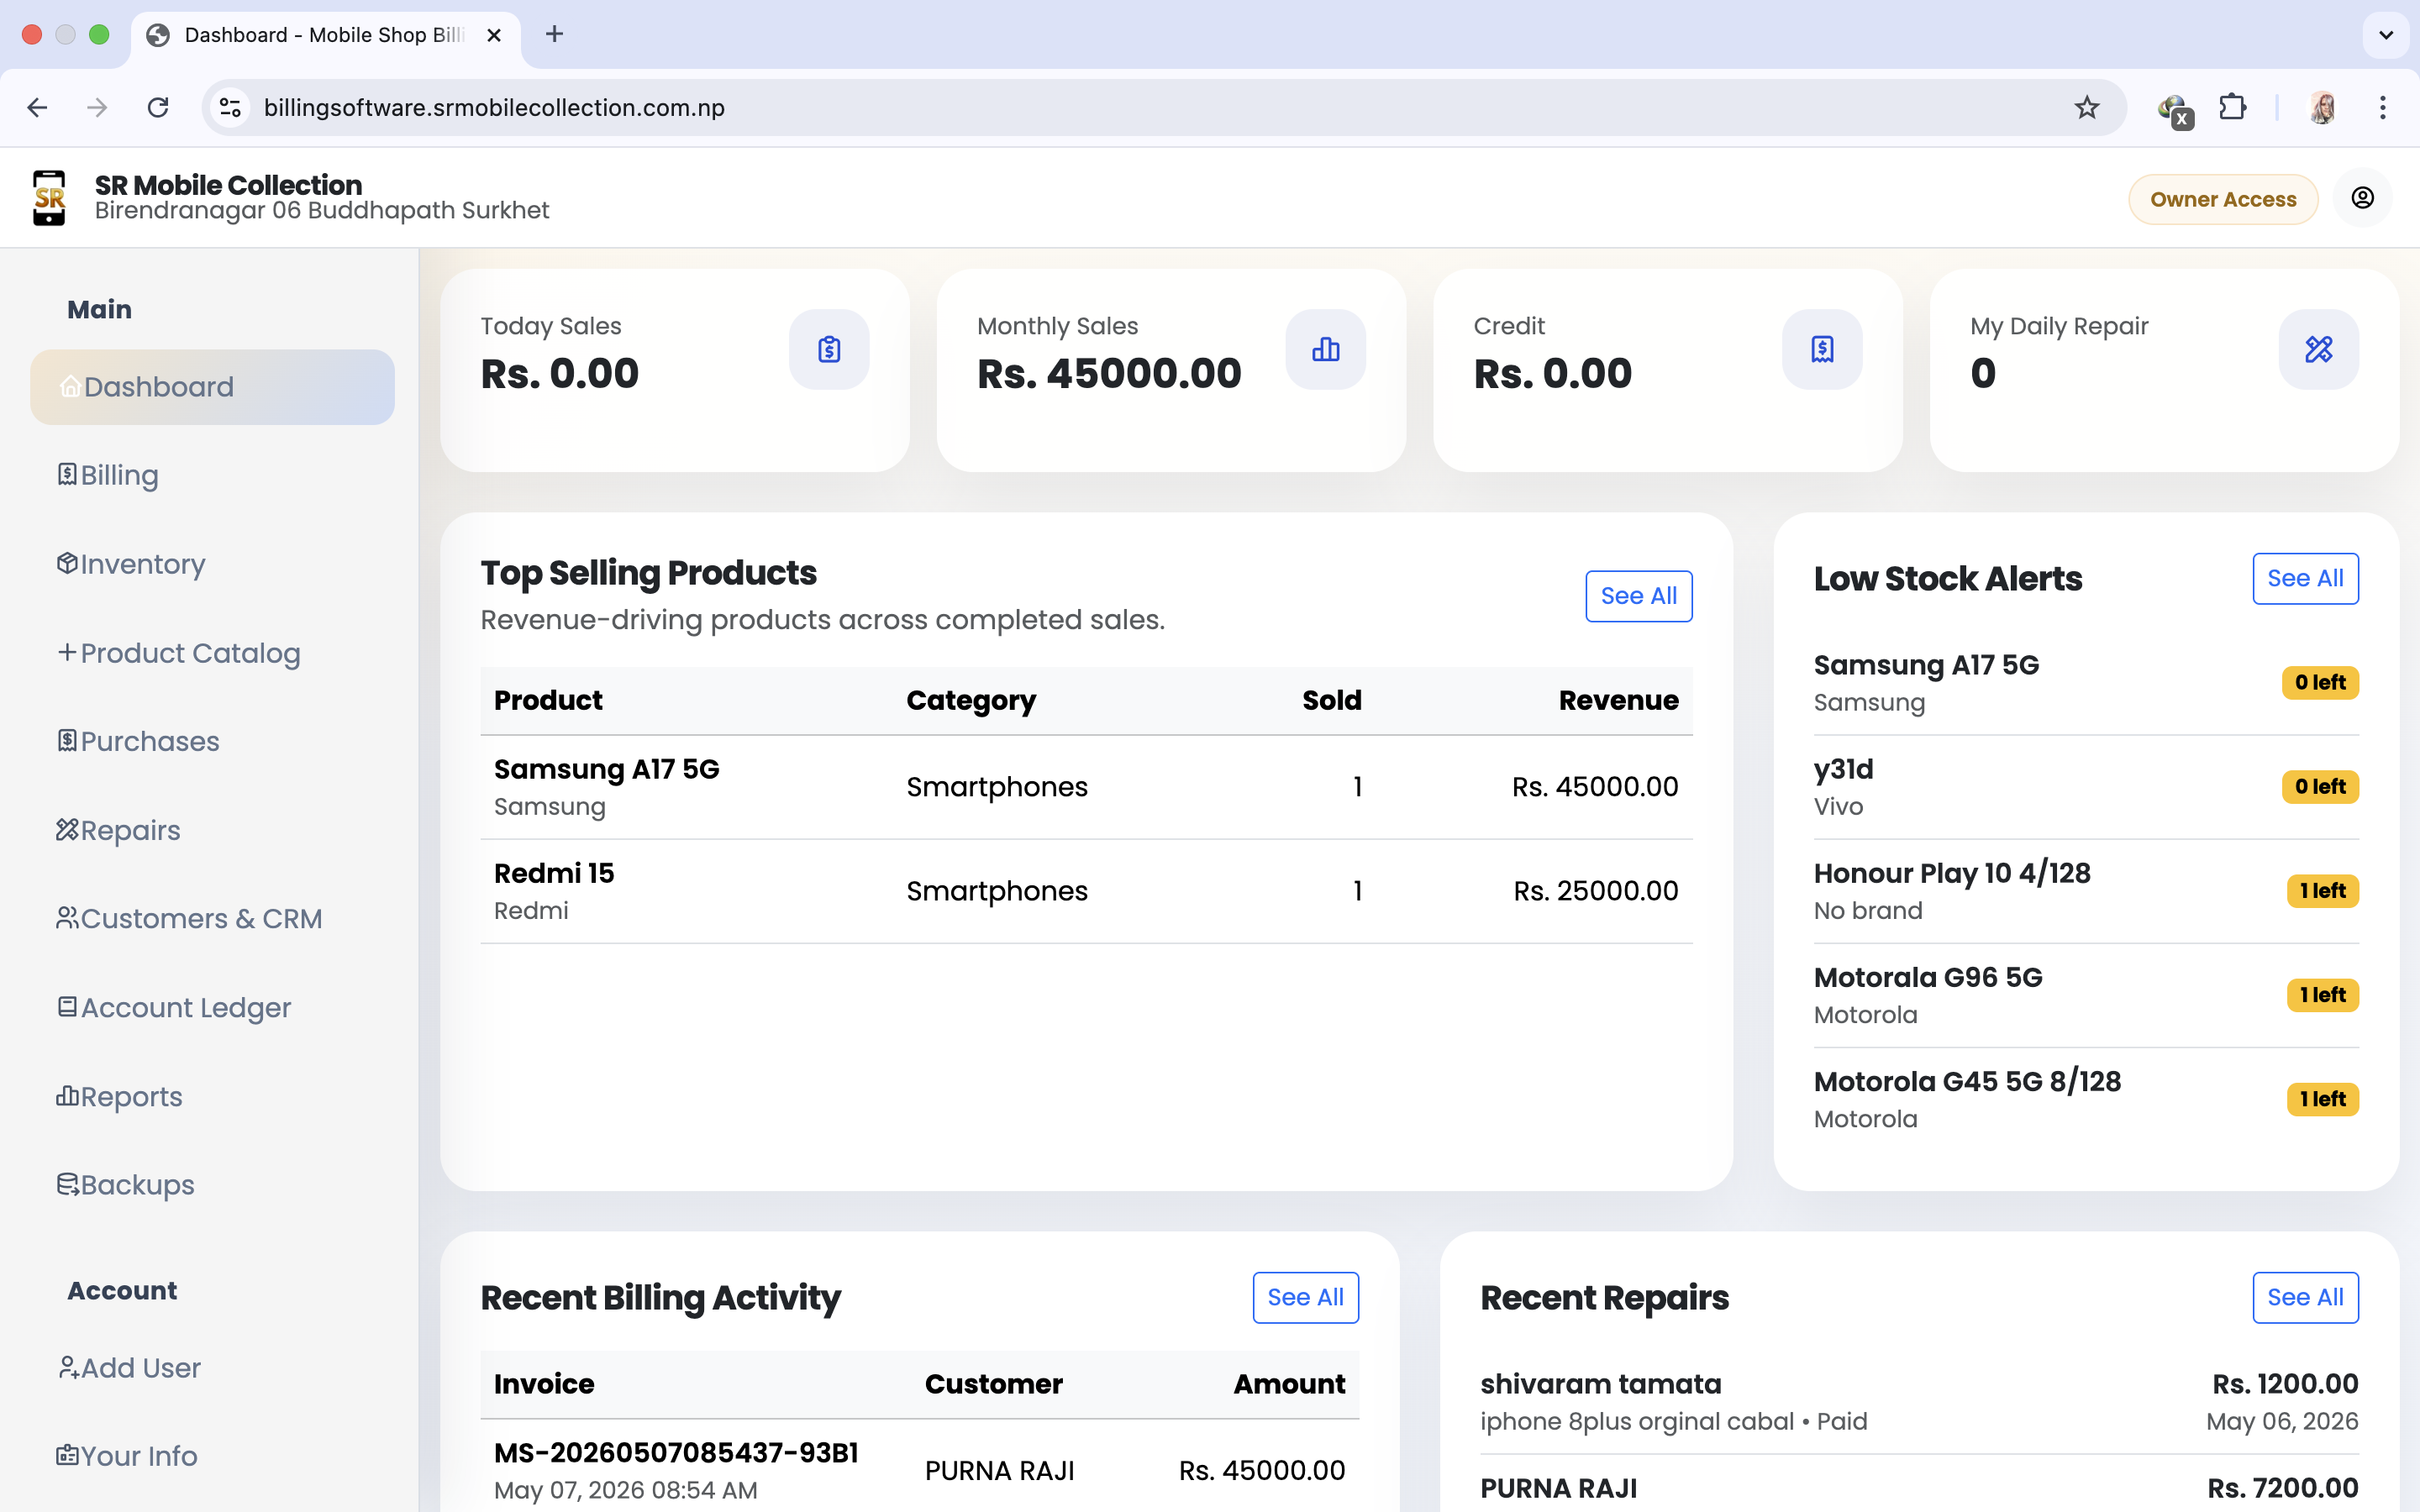This screenshot has height=1512, width=2420.
Task: Open a new browser tab
Action: [x=554, y=34]
